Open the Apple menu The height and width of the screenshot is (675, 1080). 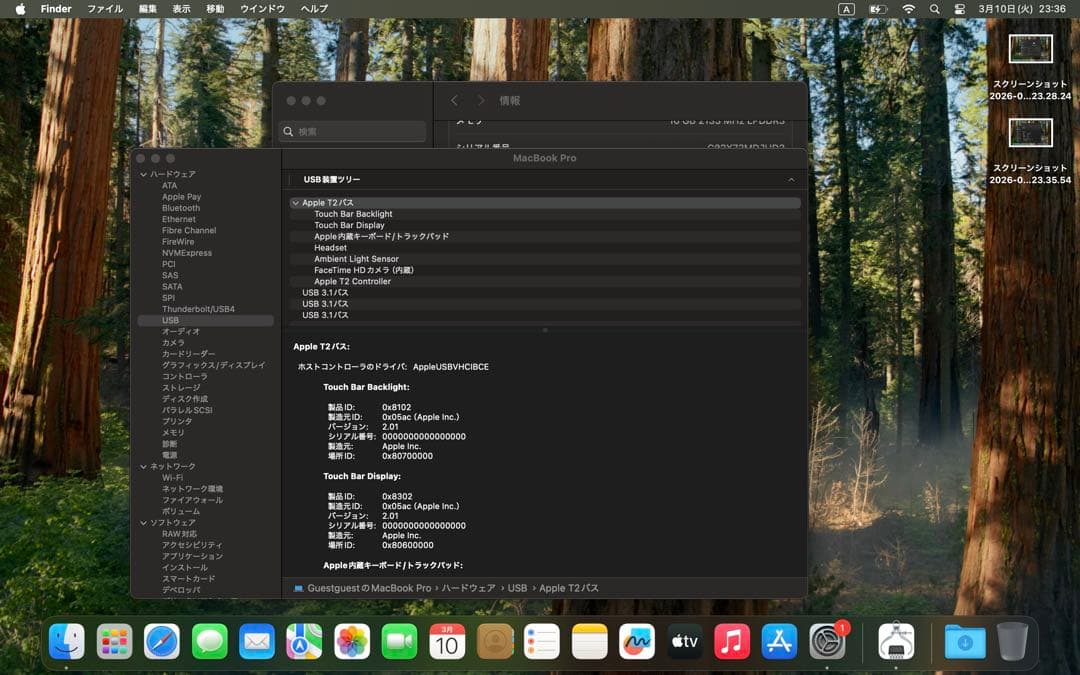(20, 9)
